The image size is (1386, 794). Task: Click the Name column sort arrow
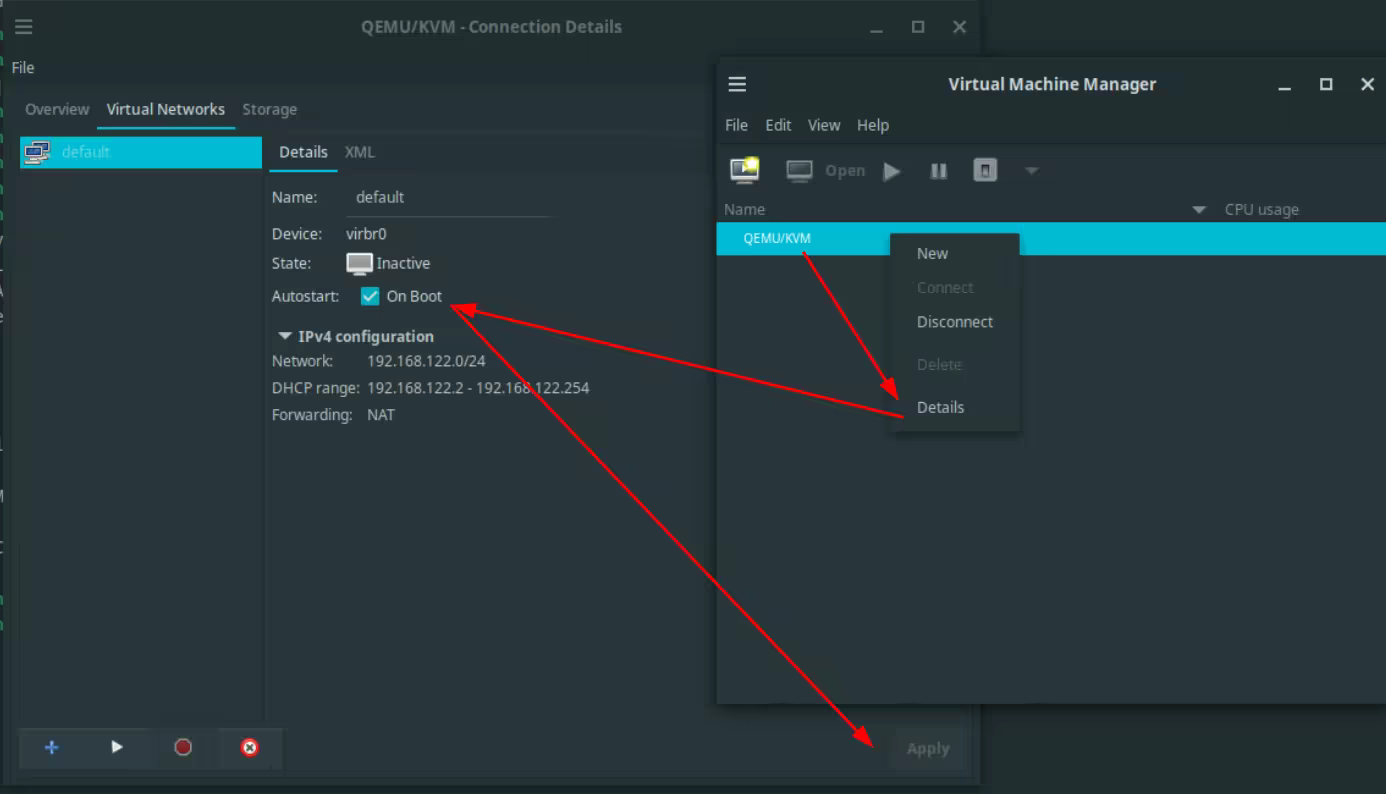[1199, 210]
